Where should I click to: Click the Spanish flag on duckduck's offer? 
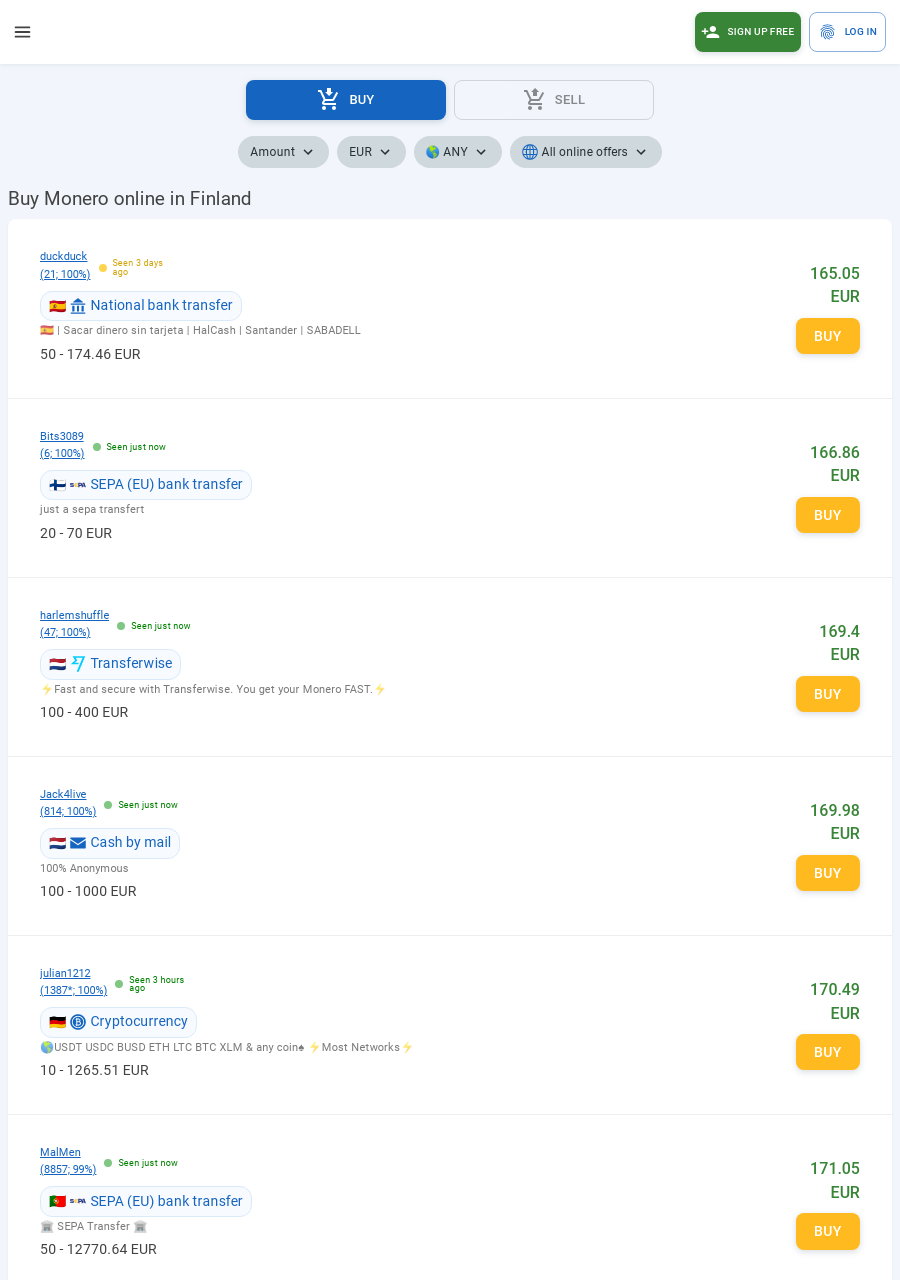[x=57, y=306]
